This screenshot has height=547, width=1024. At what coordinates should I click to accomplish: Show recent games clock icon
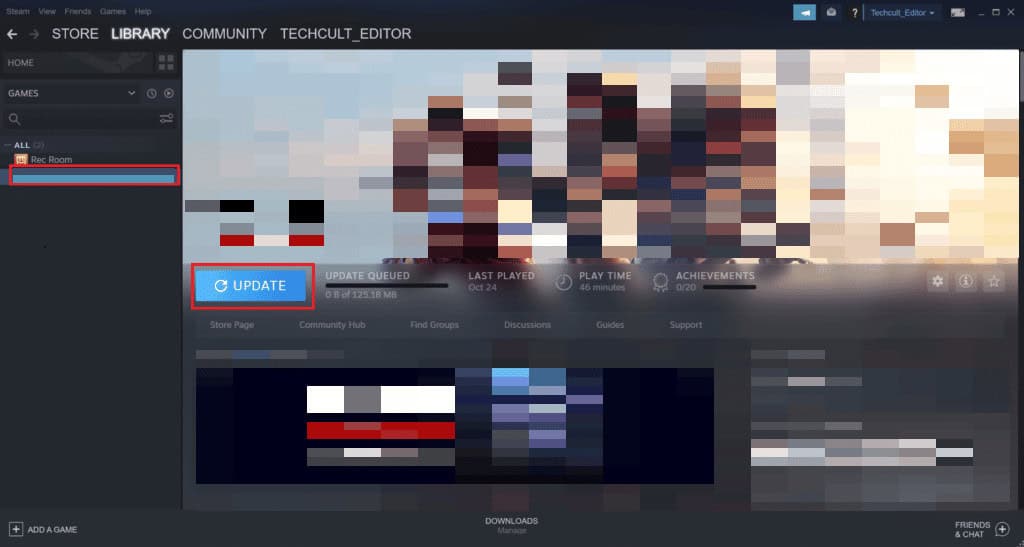click(x=152, y=93)
